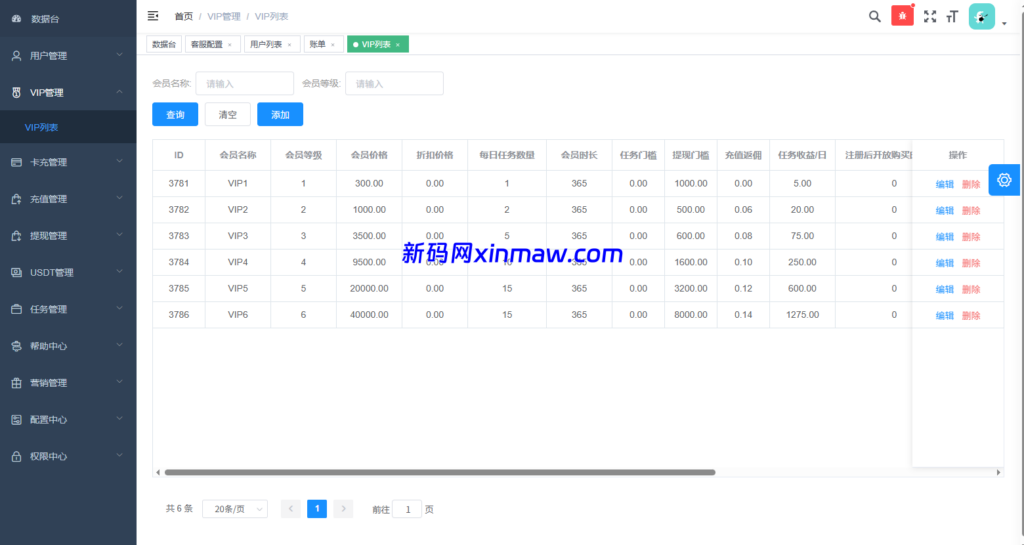Click 编辑 for VIP6 row
This screenshot has width=1024, height=545.
pyautogui.click(x=945, y=315)
